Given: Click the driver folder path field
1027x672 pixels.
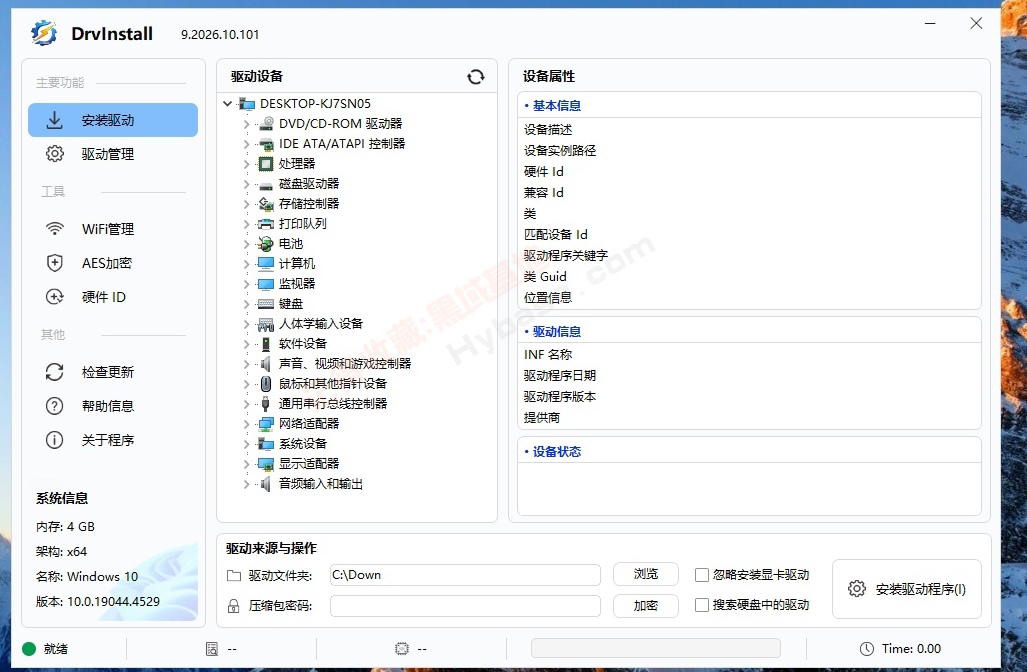Looking at the screenshot, I should [x=465, y=574].
